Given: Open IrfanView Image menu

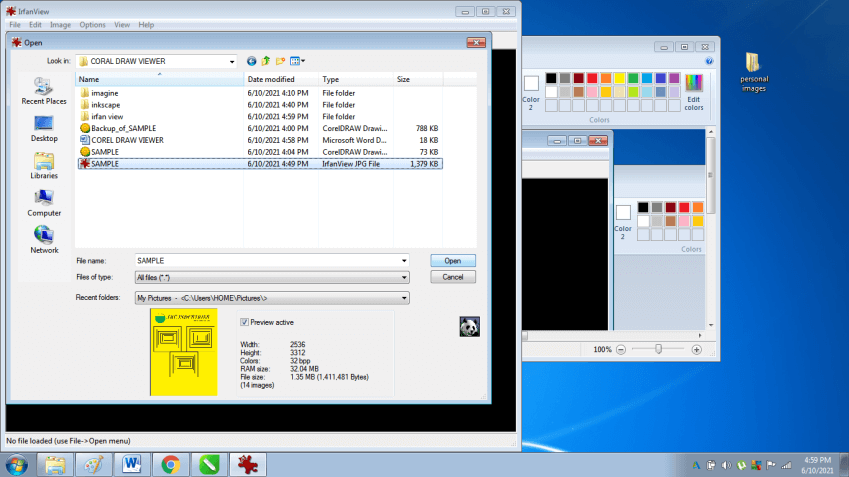Looking at the screenshot, I should click(60, 25).
